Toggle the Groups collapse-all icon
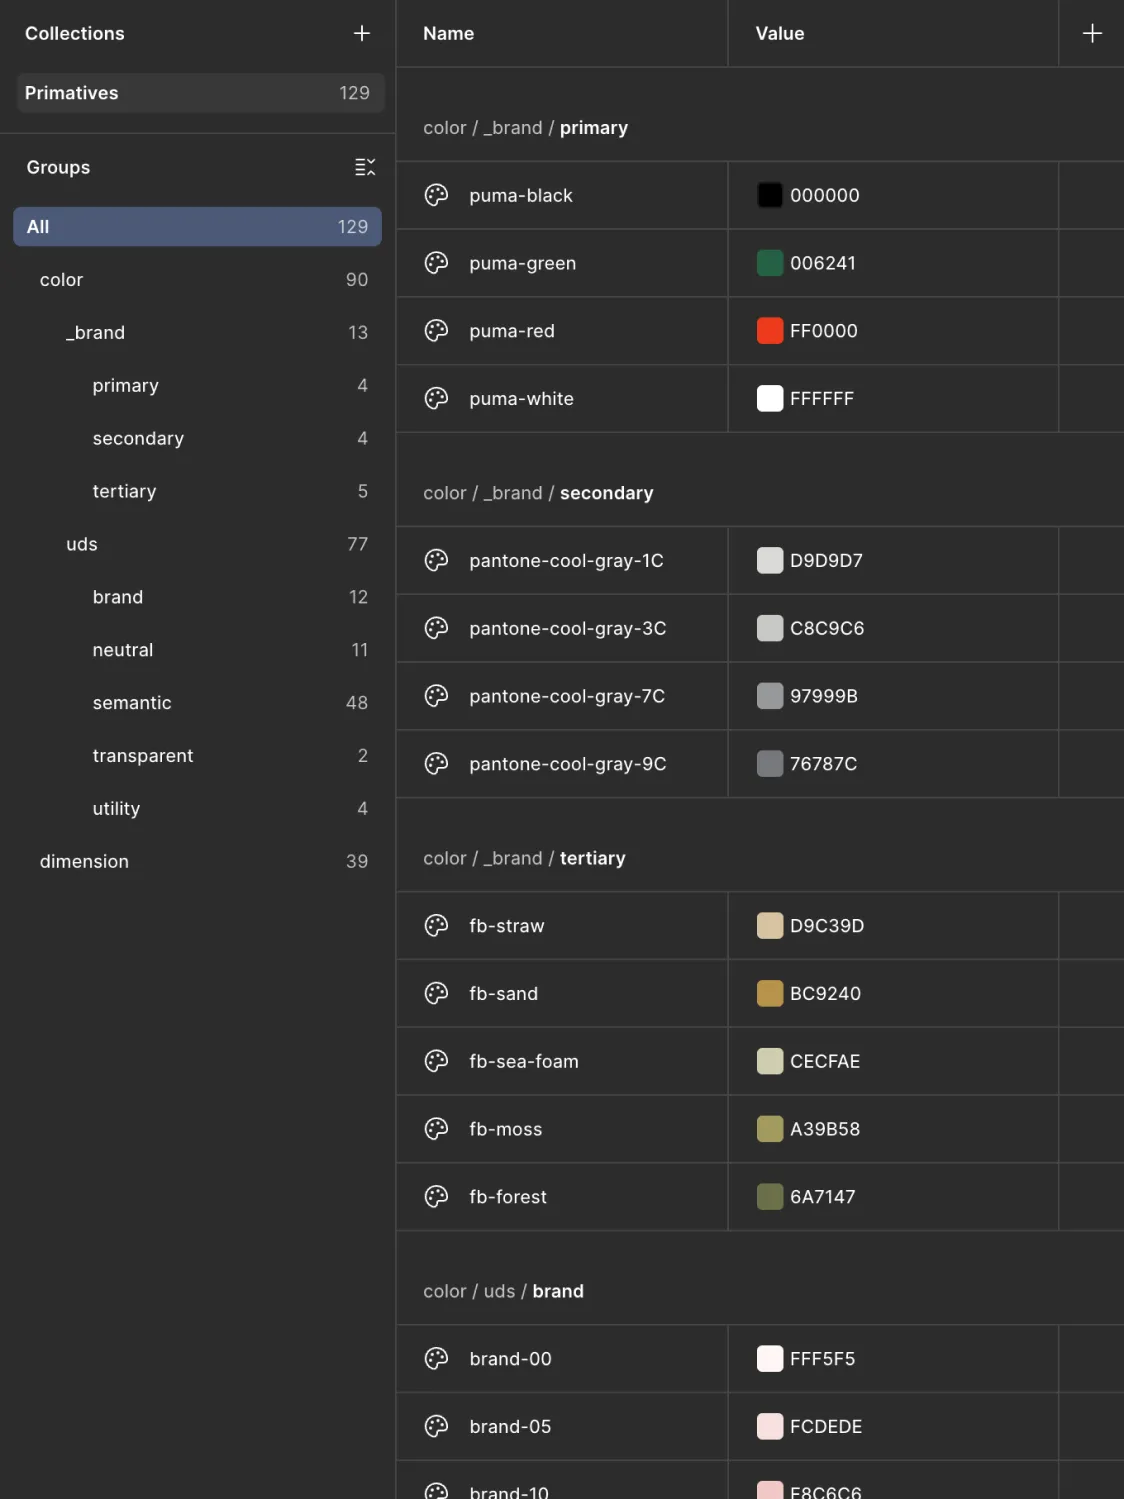The height and width of the screenshot is (1499, 1124). pos(365,167)
